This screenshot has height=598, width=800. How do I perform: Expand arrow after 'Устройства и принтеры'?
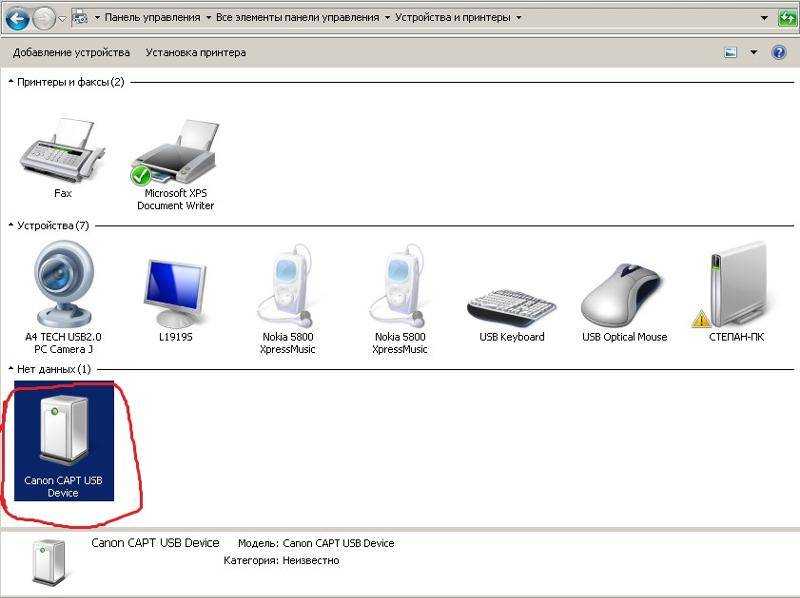coord(518,18)
